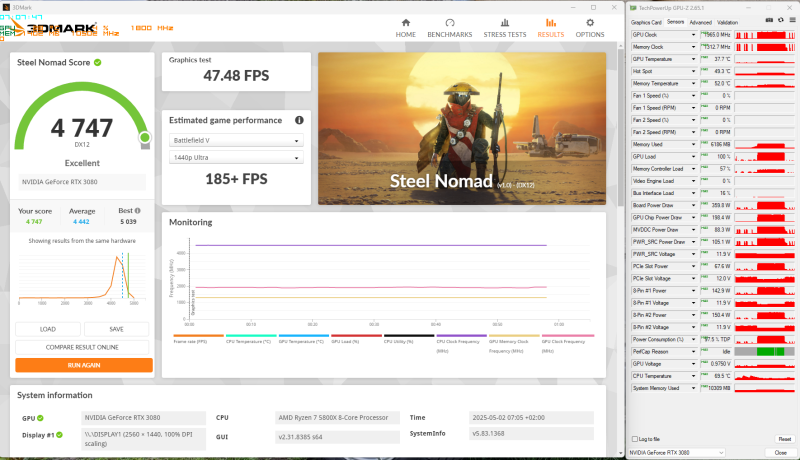Expand the GPU Load sensor dropdown

point(693,157)
